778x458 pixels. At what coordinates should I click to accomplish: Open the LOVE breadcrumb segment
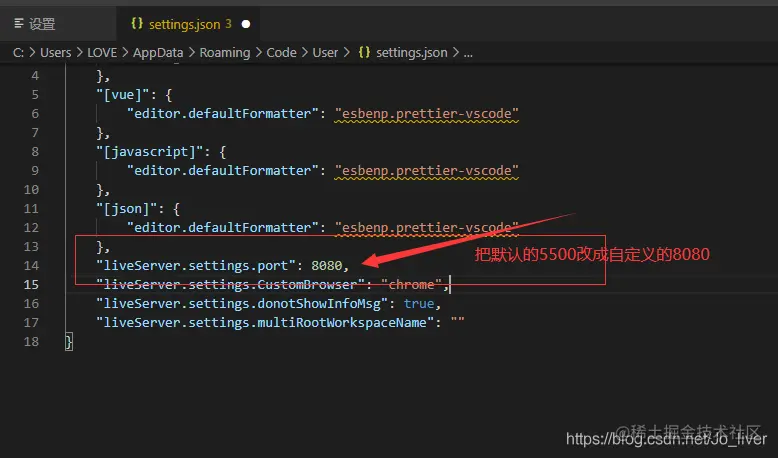click(102, 53)
